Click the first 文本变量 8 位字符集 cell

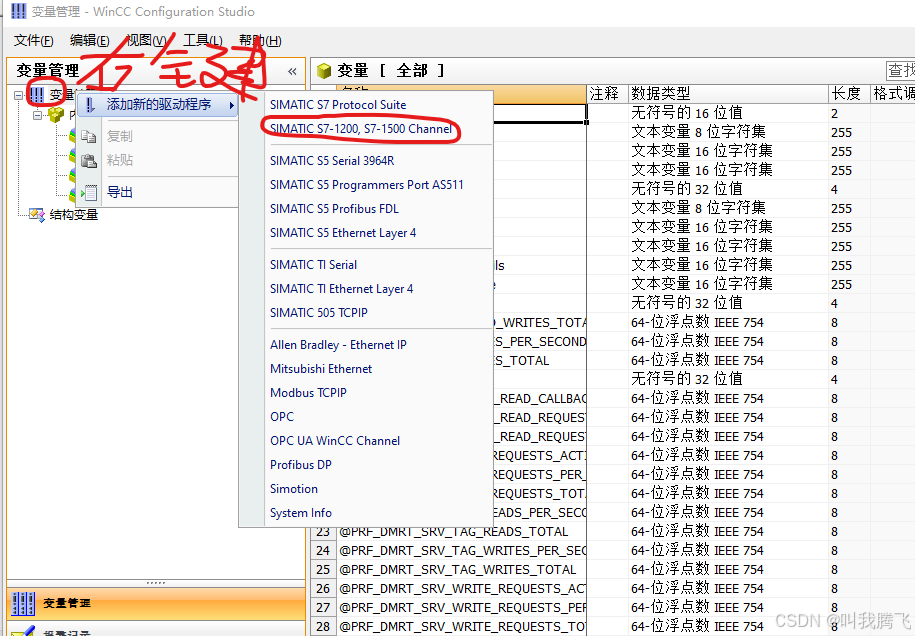[x=728, y=132]
